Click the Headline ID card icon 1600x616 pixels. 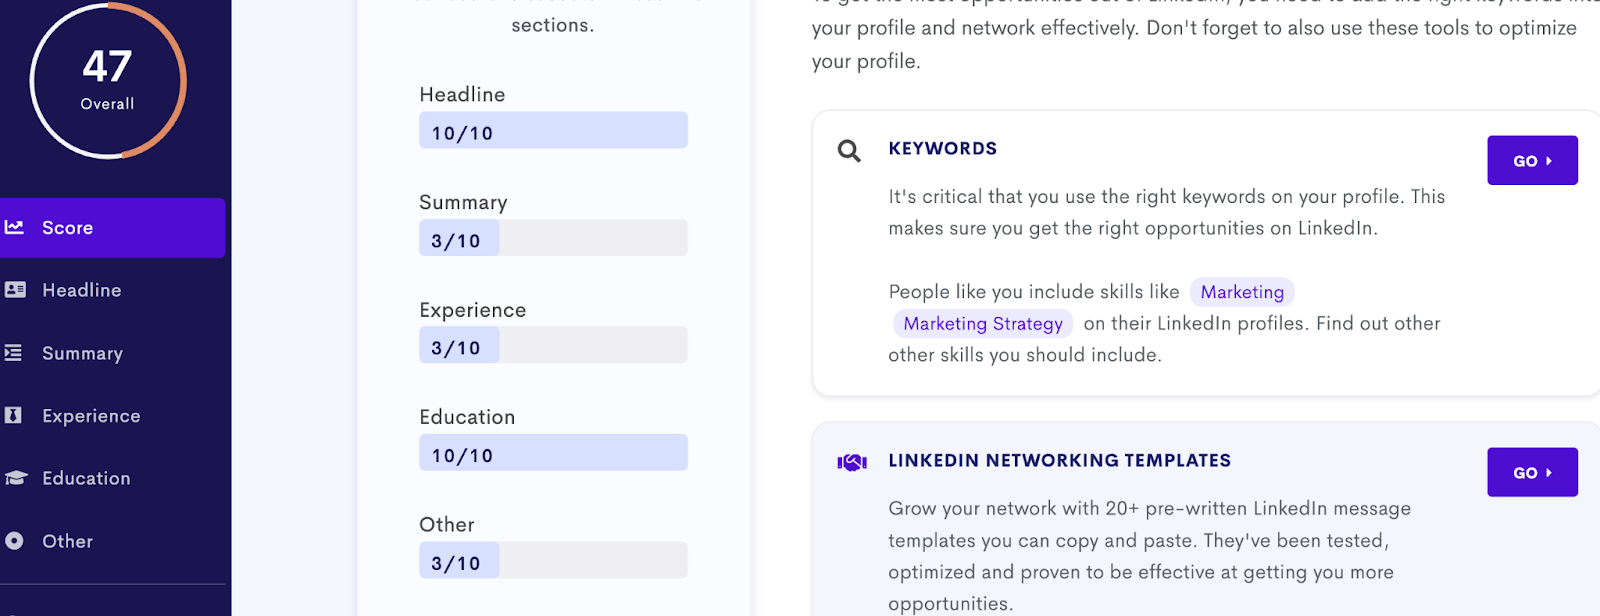[15, 290]
